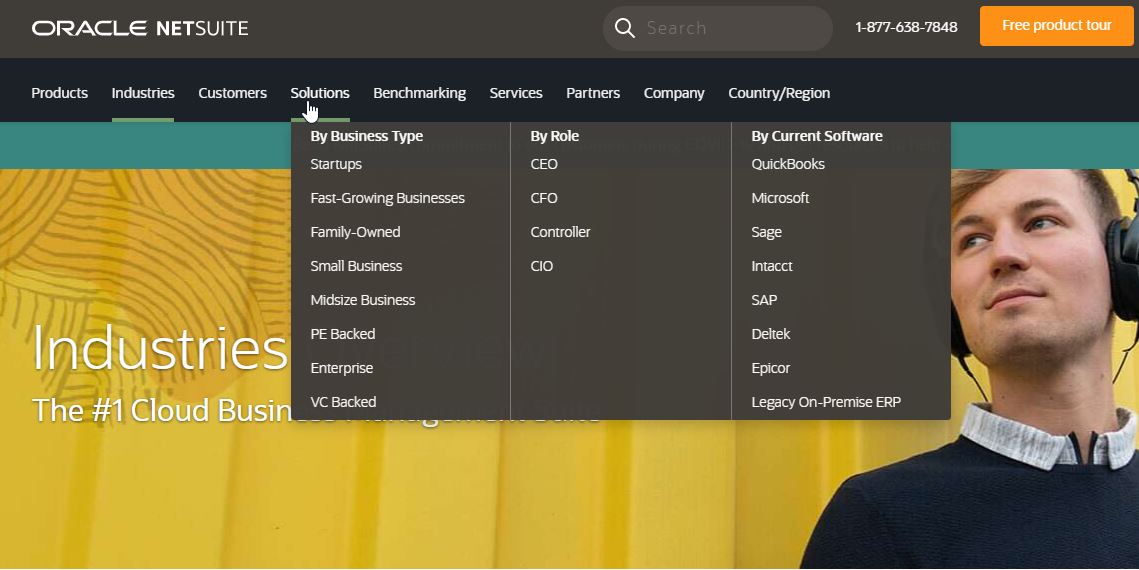Viewport: 1139px width, 570px height.
Task: Go to the Benchmarking menu
Action: click(x=419, y=93)
